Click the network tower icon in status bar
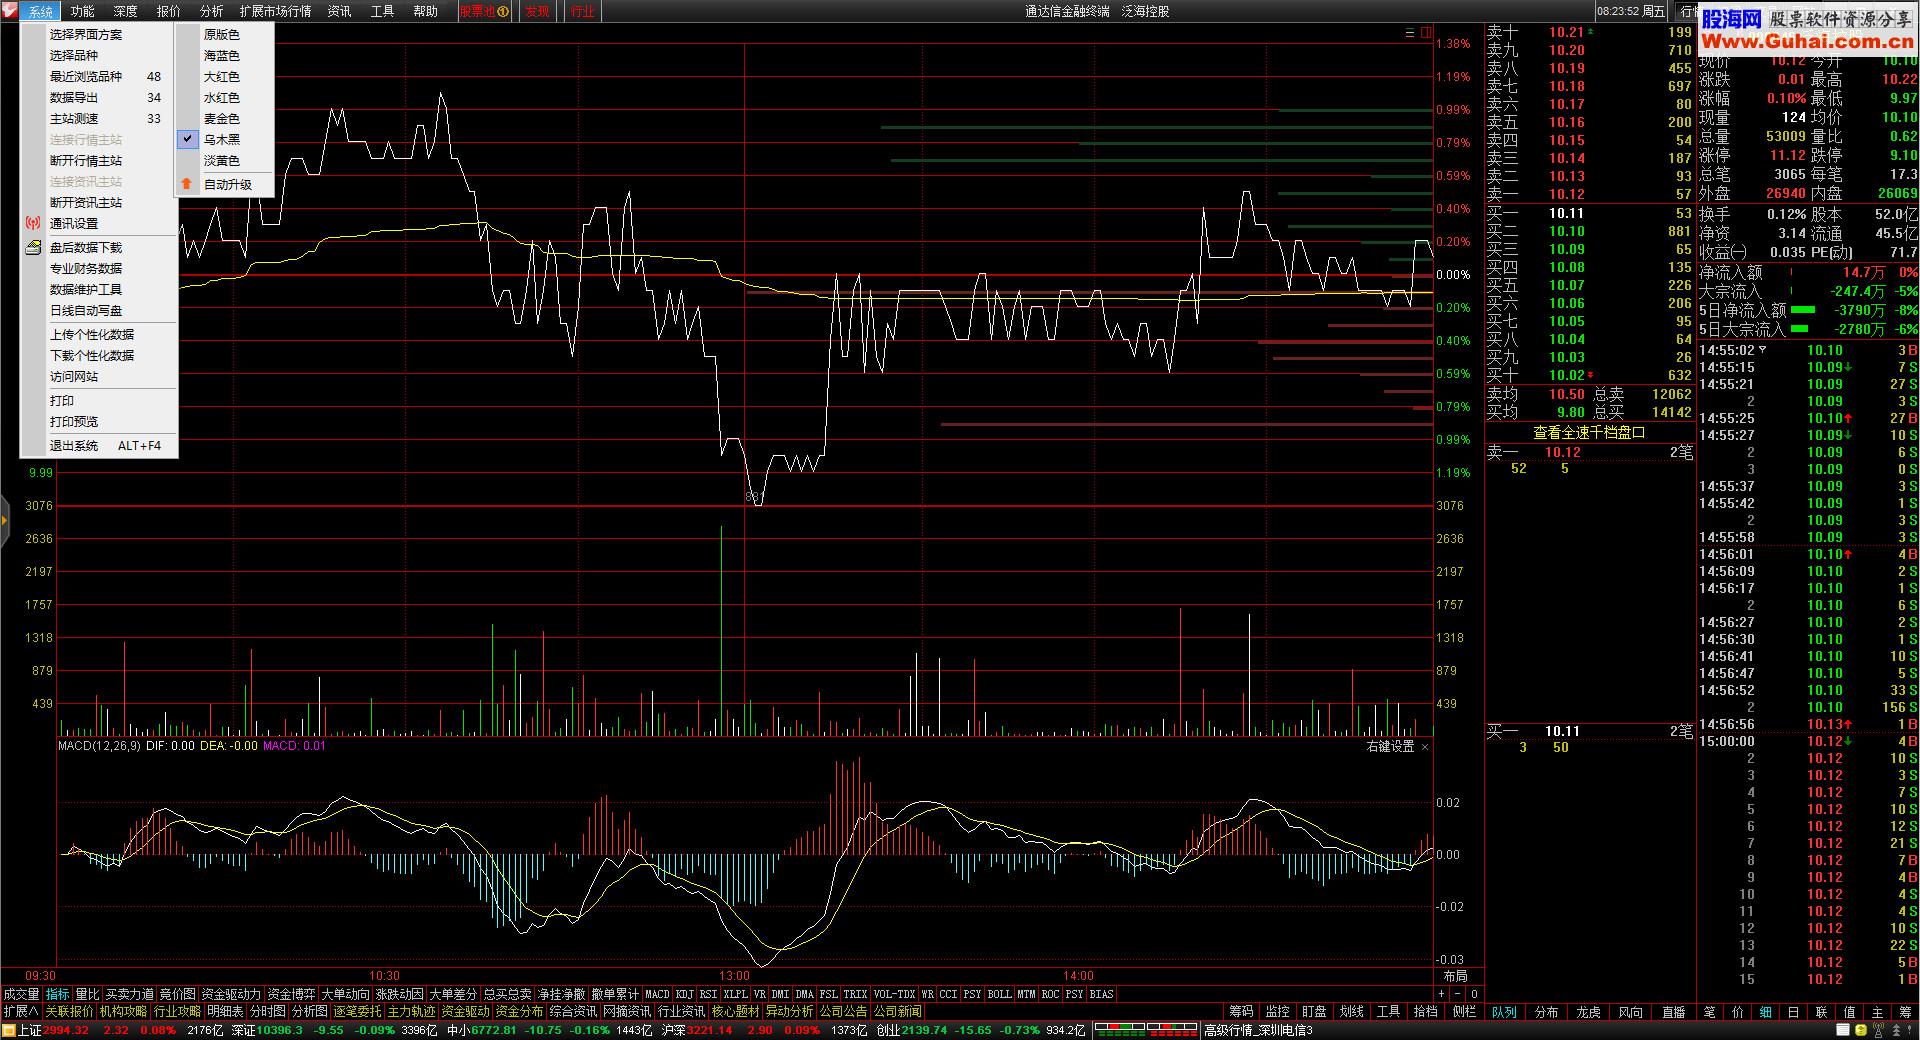 pos(1880,1031)
